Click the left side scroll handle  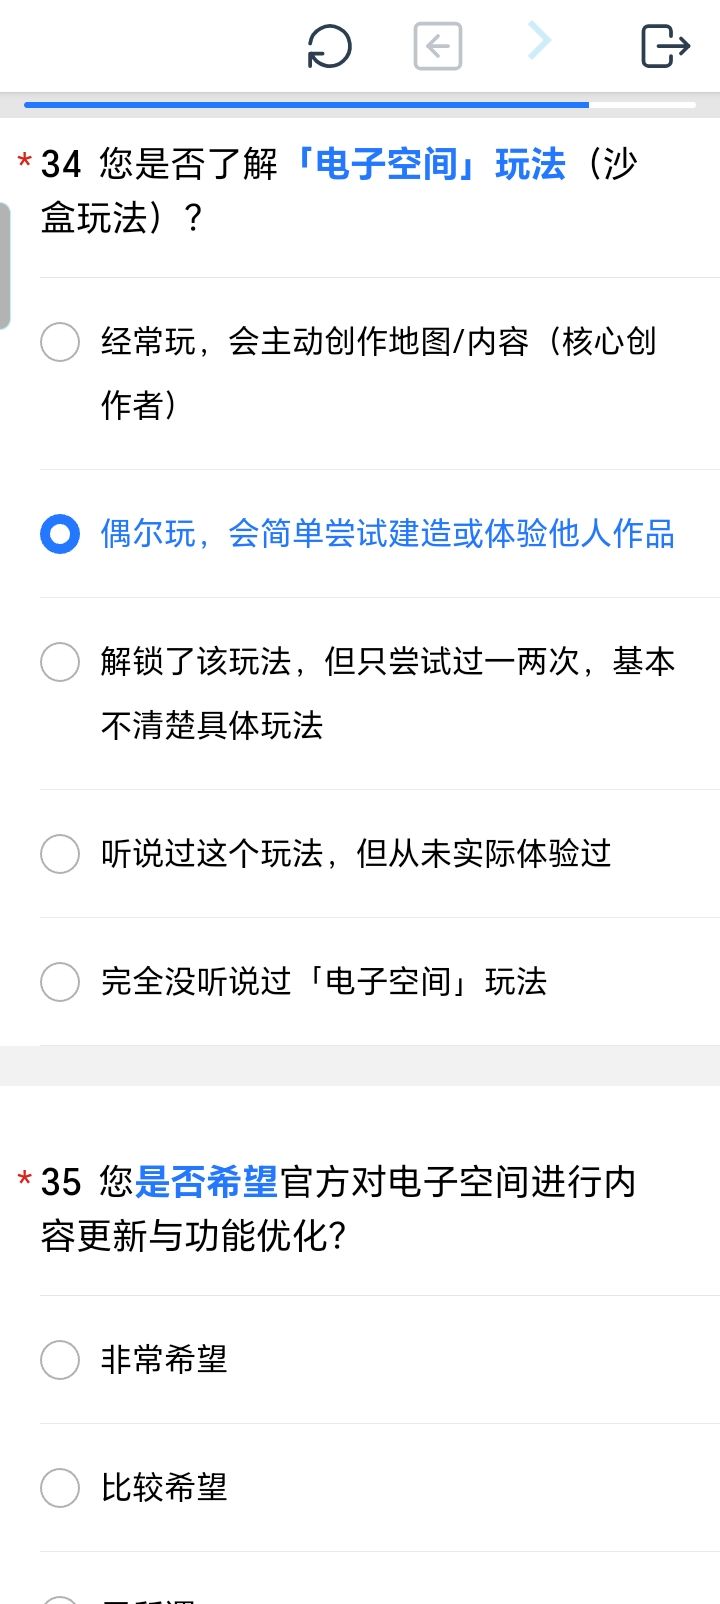(5, 266)
